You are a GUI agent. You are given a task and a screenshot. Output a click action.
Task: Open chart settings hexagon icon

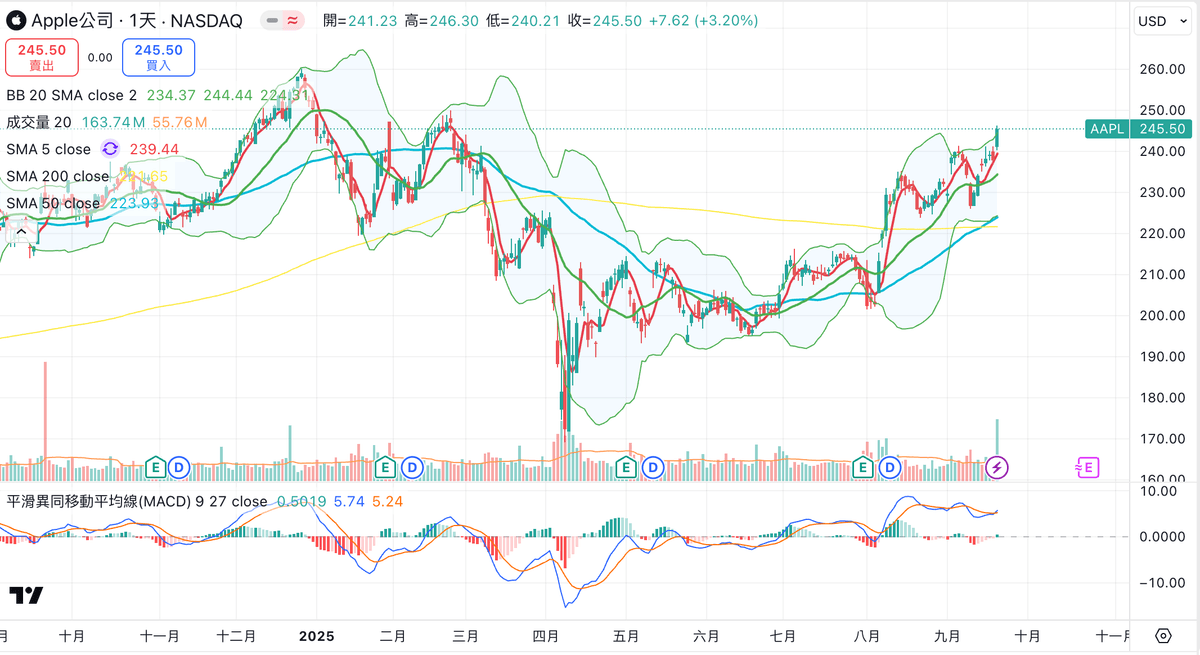(1163, 636)
